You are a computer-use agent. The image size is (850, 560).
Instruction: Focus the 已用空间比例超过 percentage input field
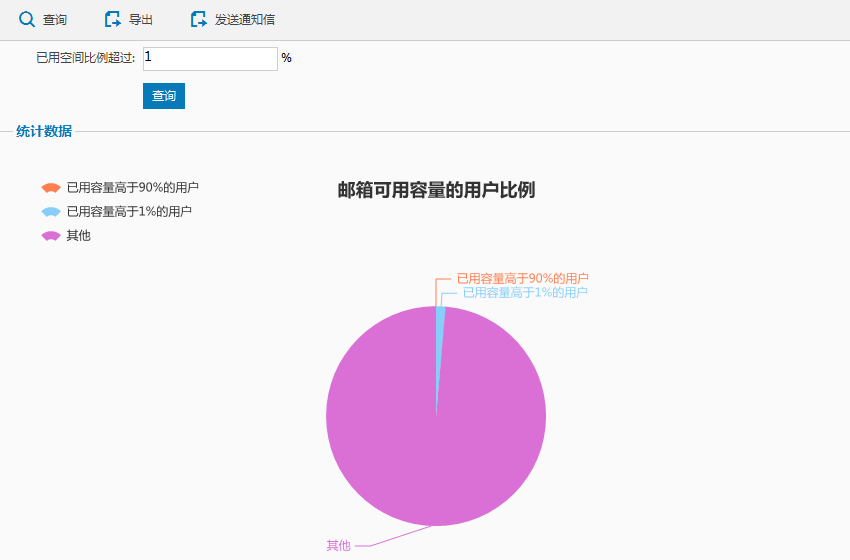pyautogui.click(x=210, y=59)
